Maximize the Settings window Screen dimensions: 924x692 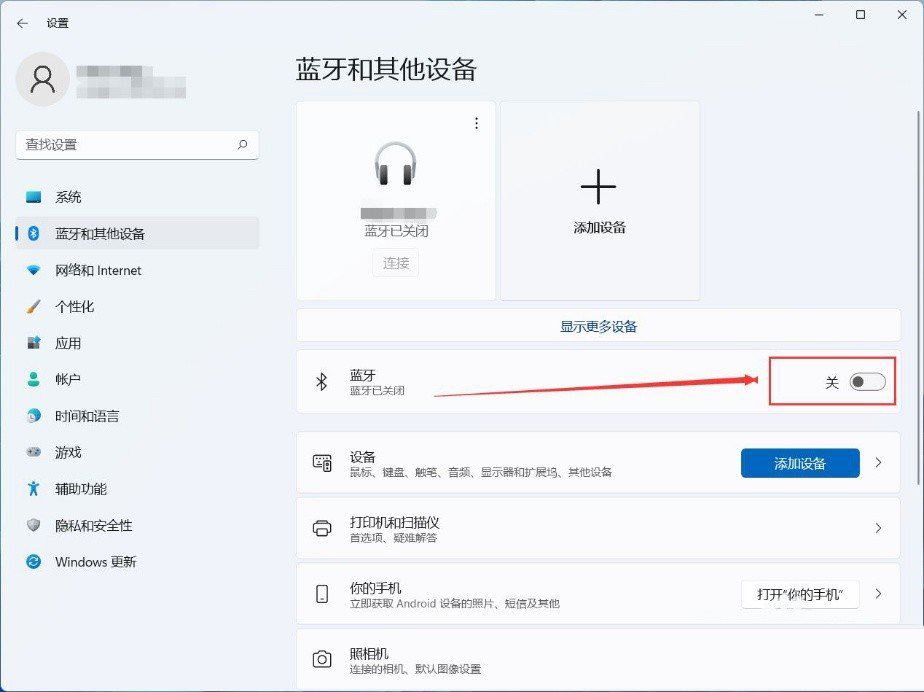pos(860,15)
